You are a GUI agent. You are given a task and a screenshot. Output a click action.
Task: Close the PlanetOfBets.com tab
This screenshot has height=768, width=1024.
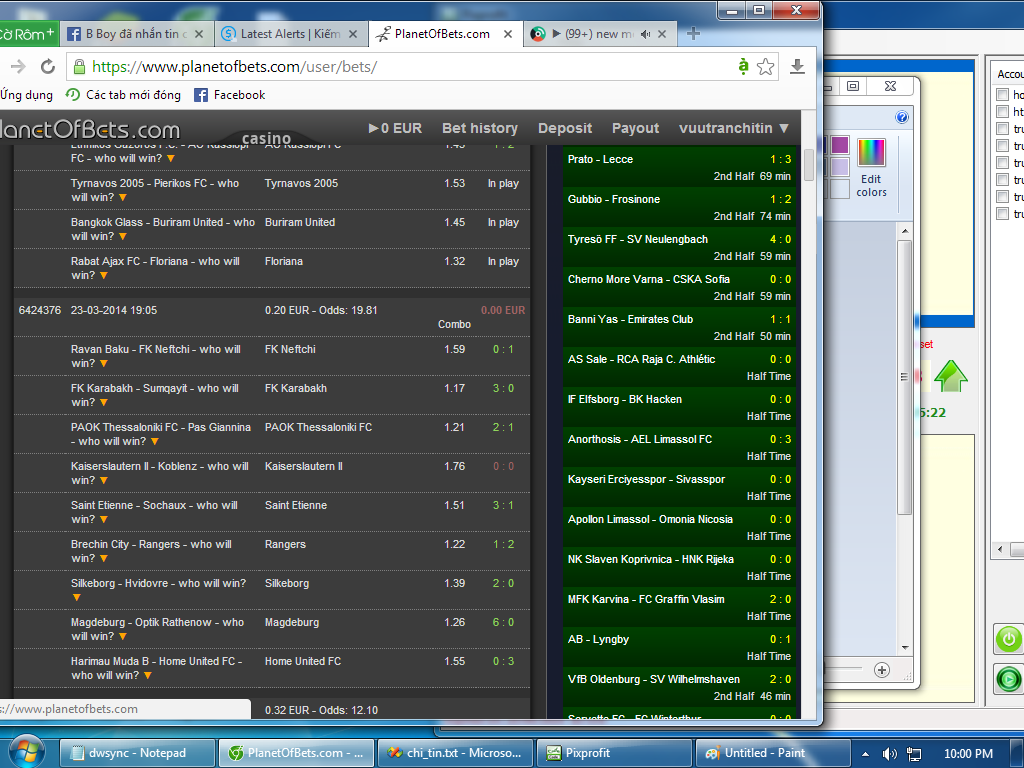tap(507, 34)
